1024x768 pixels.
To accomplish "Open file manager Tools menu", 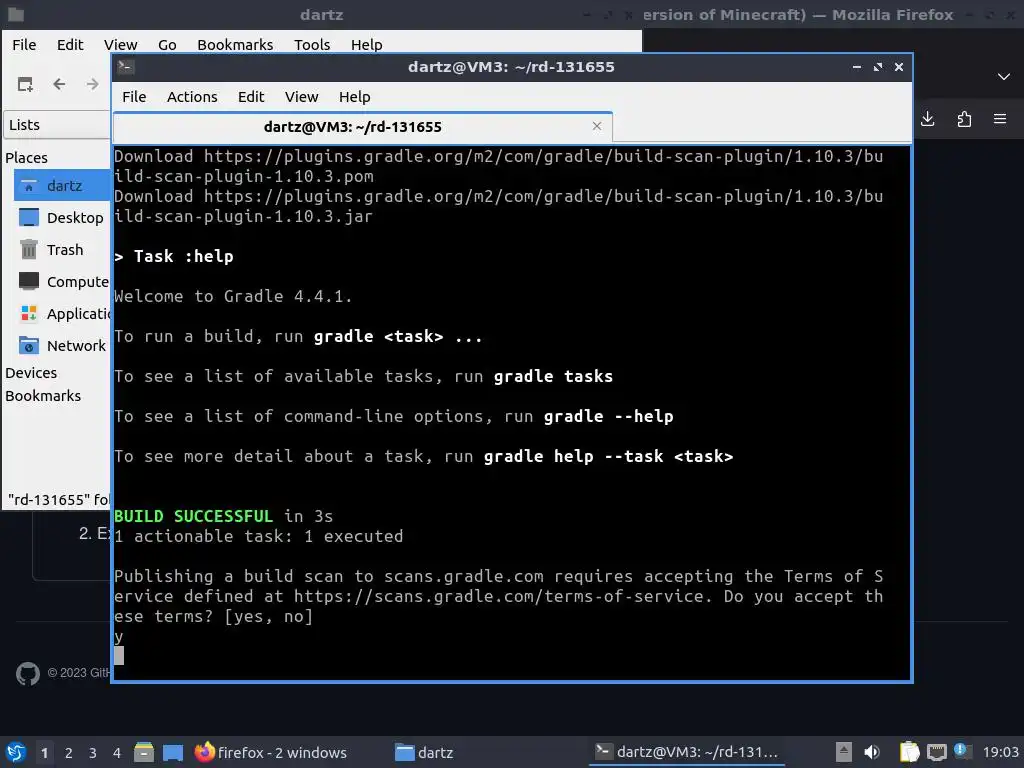I will coord(312,44).
